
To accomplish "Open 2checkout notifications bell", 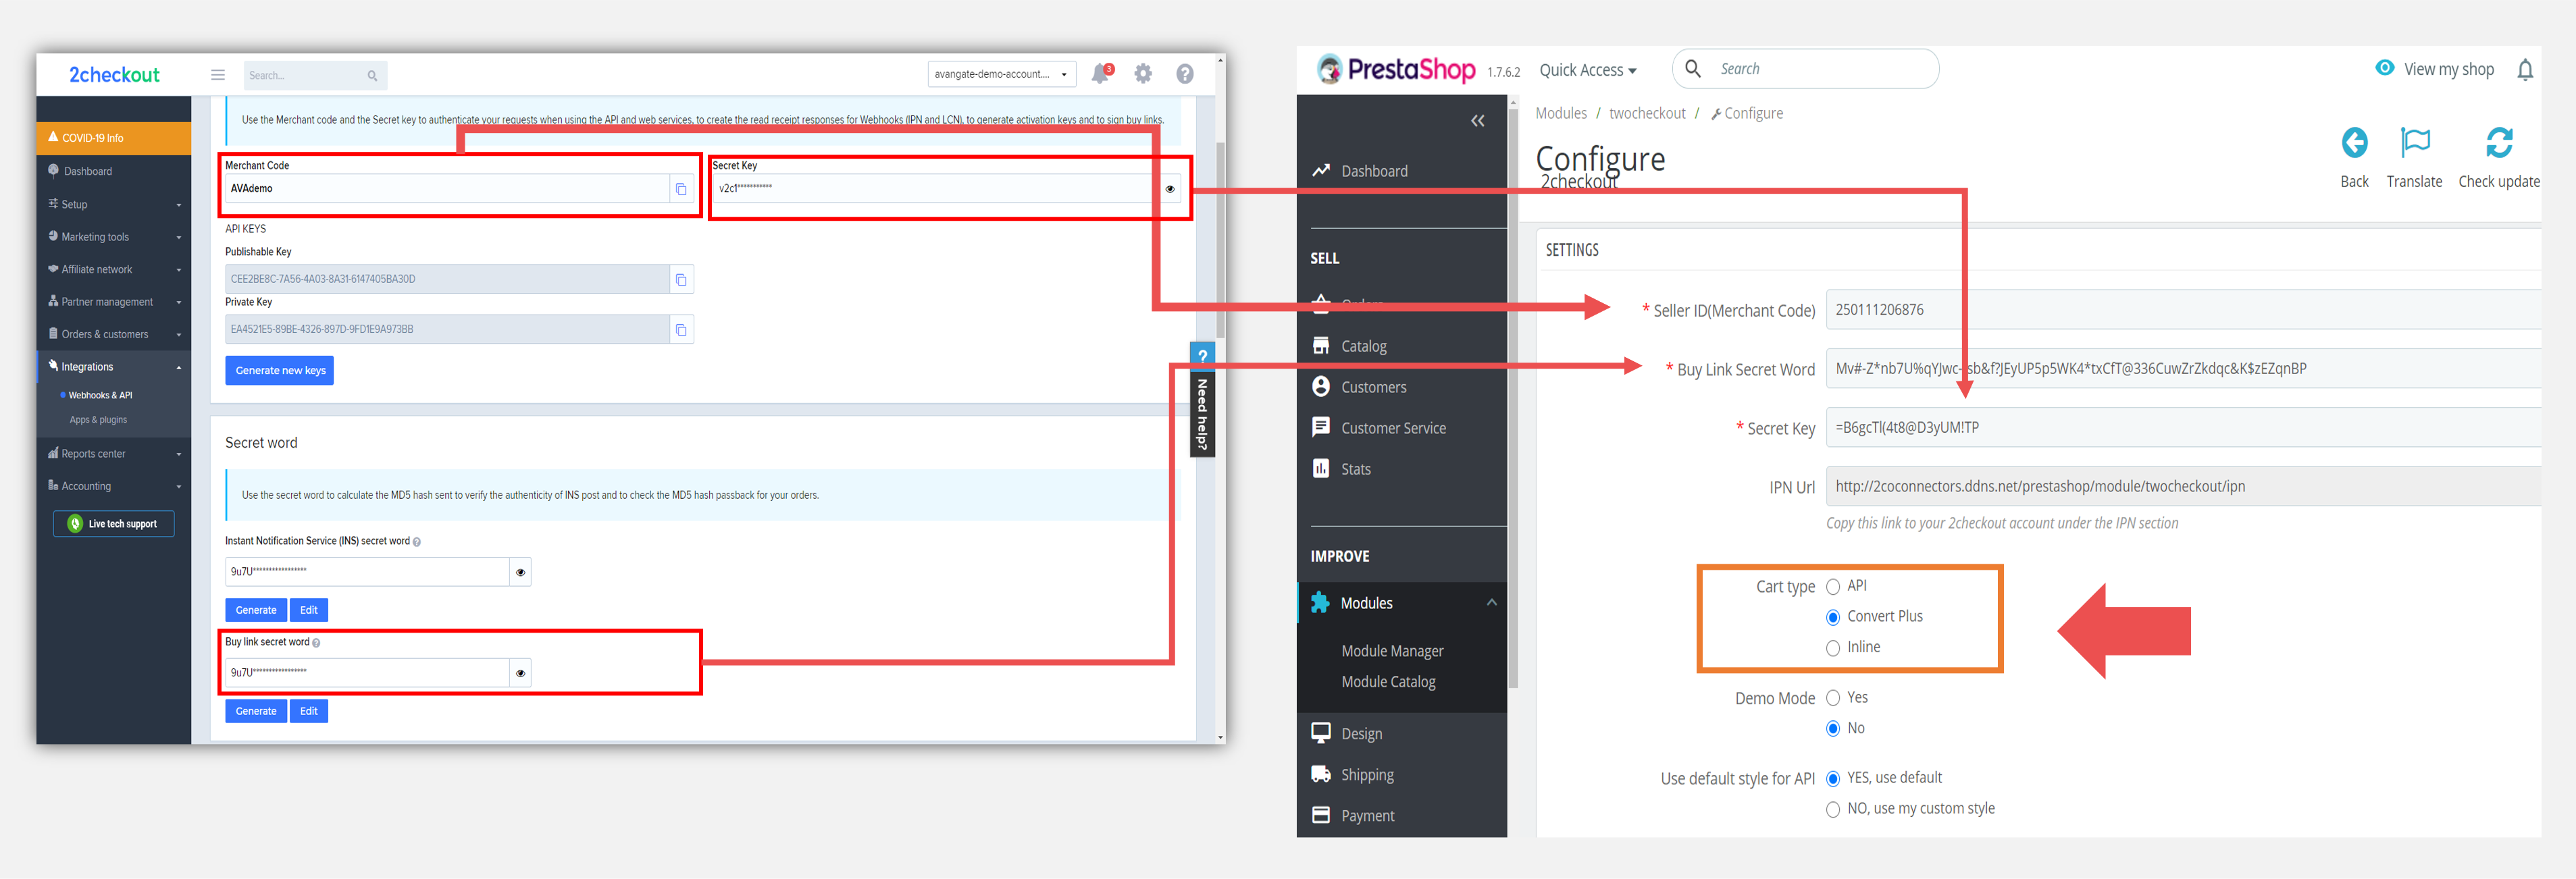I will (x=1100, y=74).
